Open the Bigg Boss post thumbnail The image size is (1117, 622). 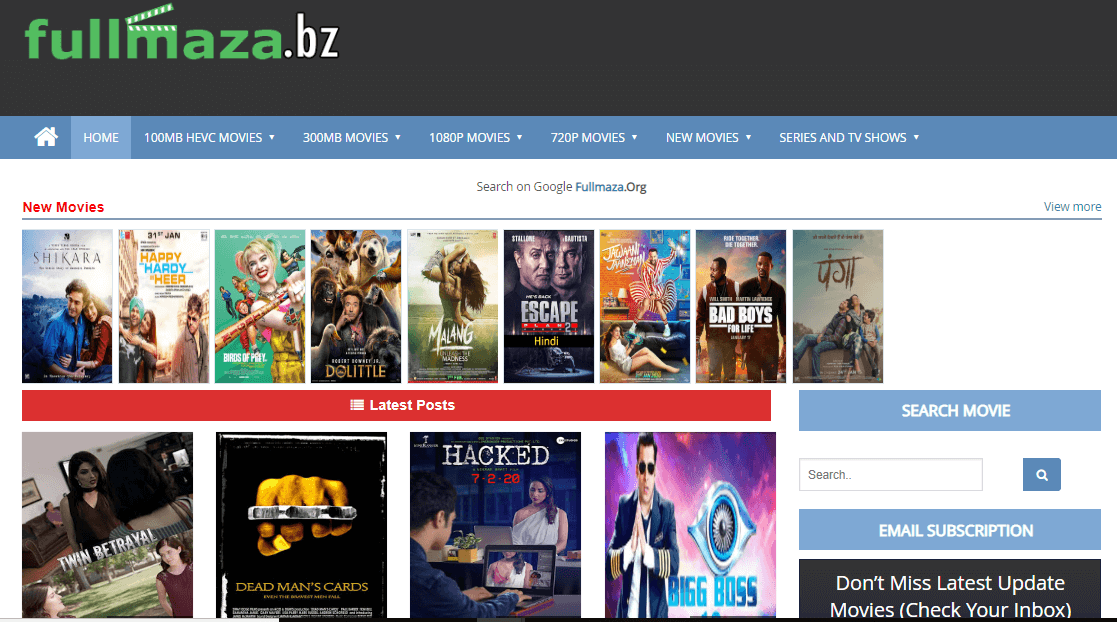pyautogui.click(x=690, y=525)
